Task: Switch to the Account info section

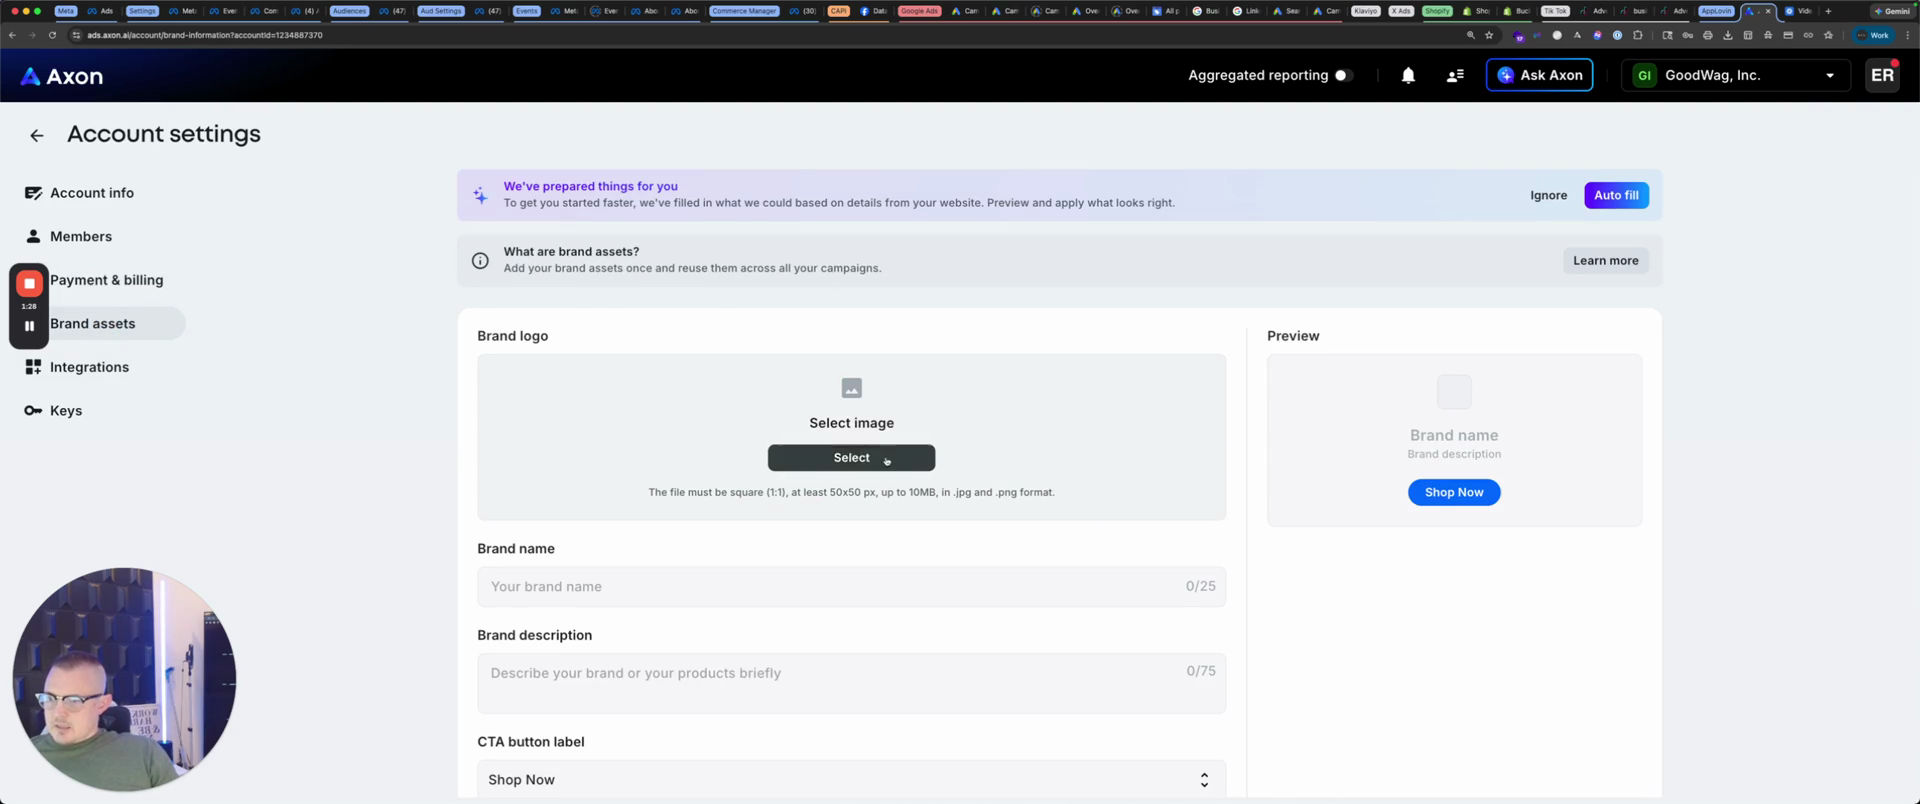Action: [91, 193]
